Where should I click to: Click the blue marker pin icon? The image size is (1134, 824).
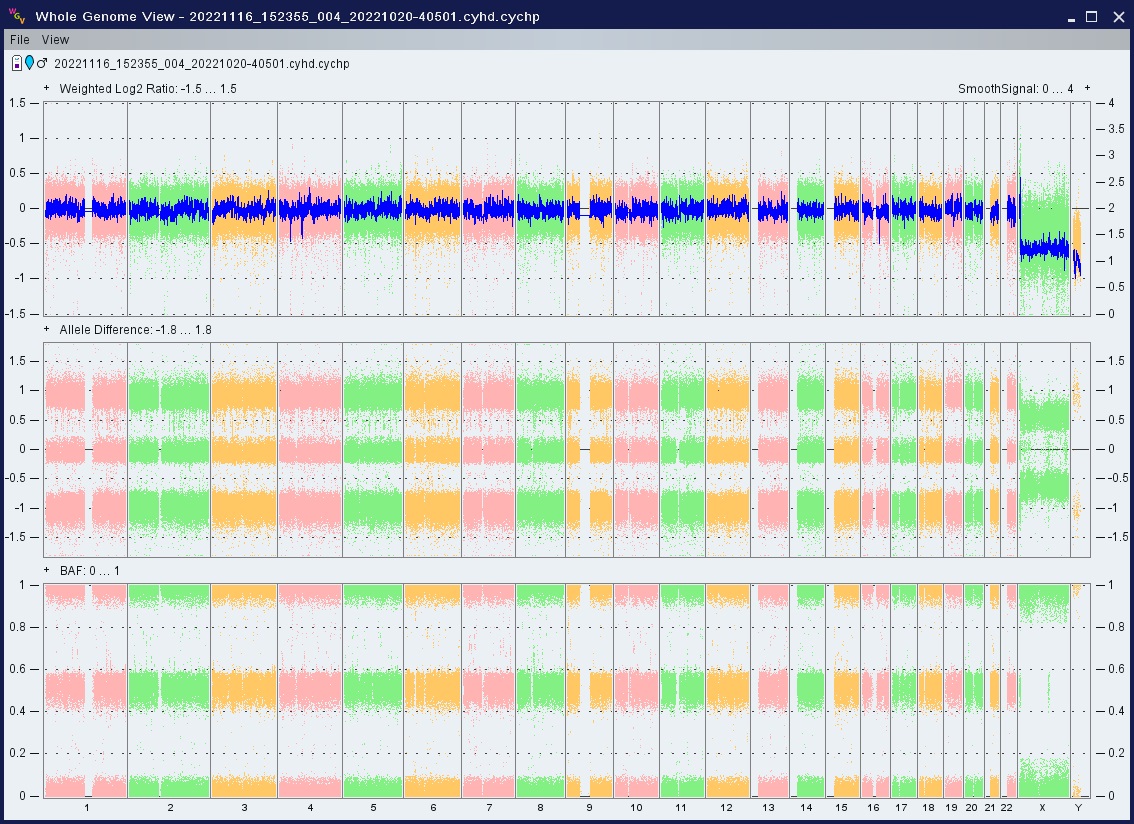(x=29, y=64)
